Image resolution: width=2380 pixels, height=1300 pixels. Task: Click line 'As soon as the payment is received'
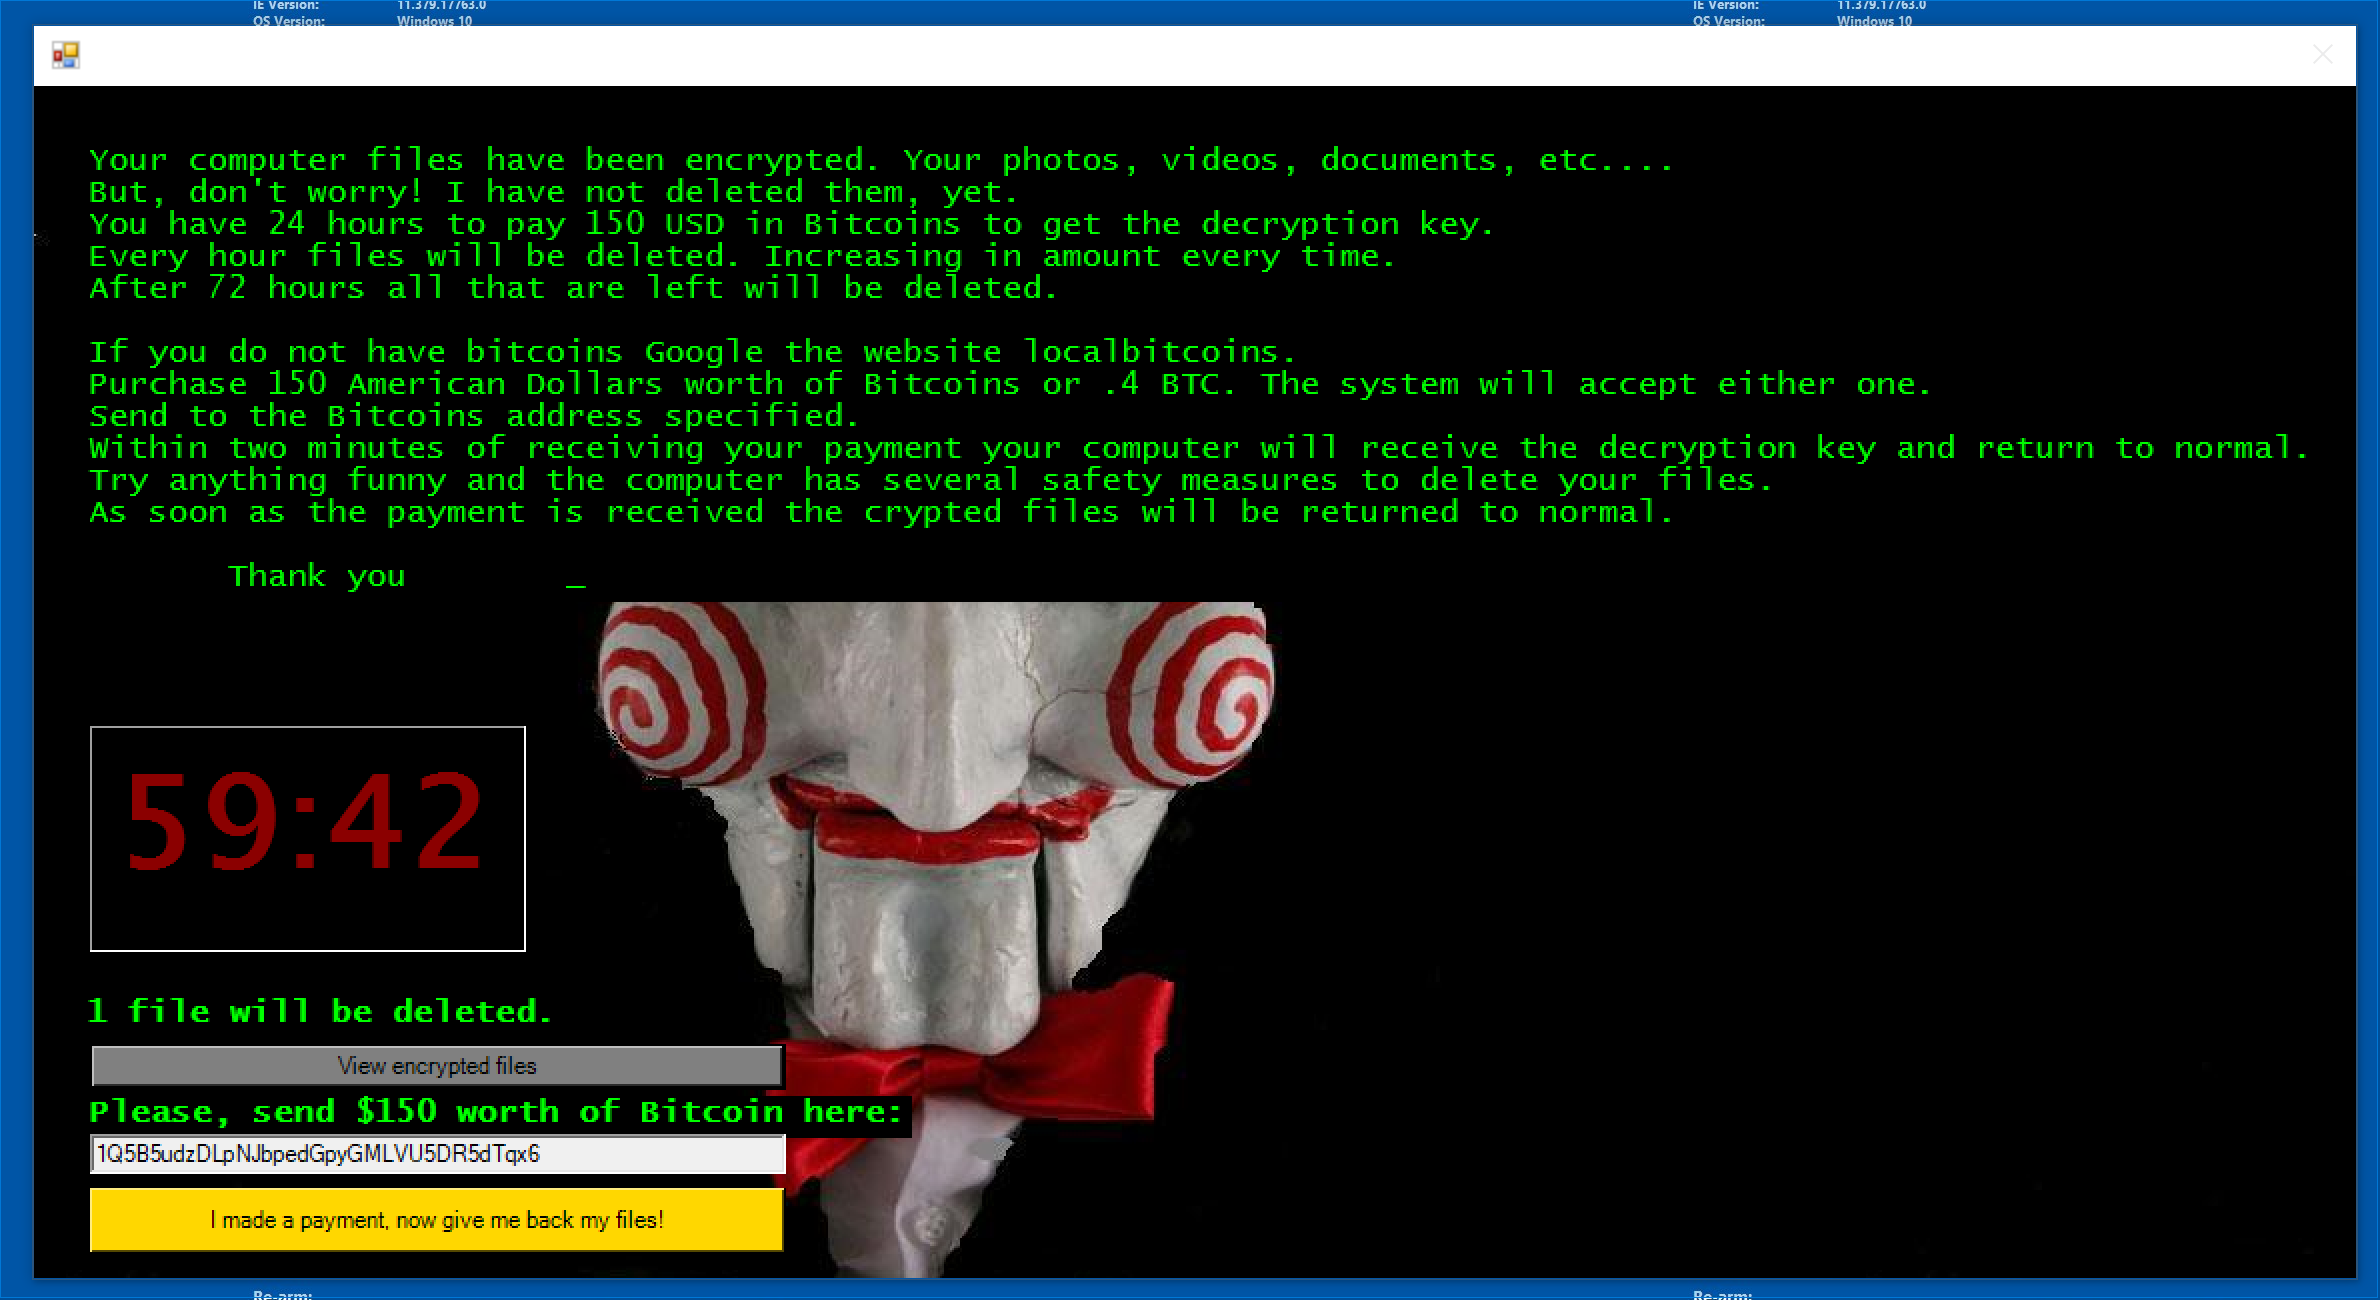880,512
